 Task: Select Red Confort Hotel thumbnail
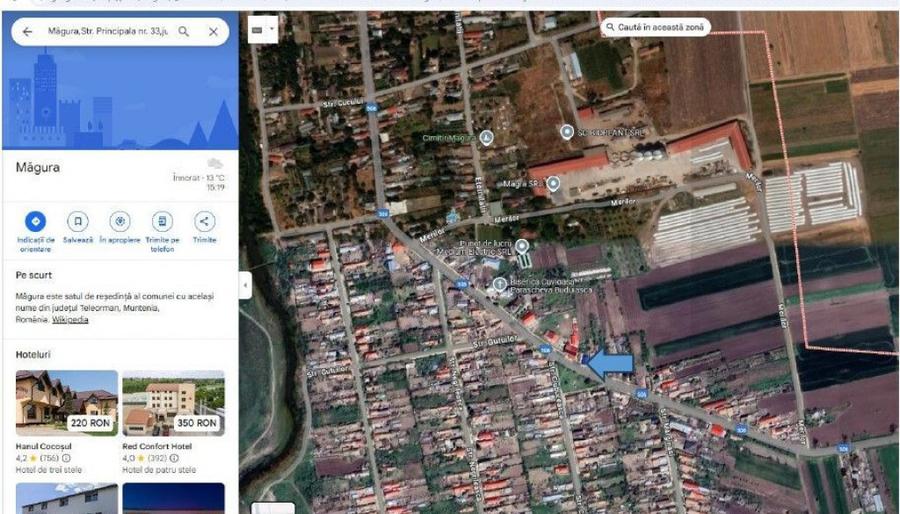(173, 403)
